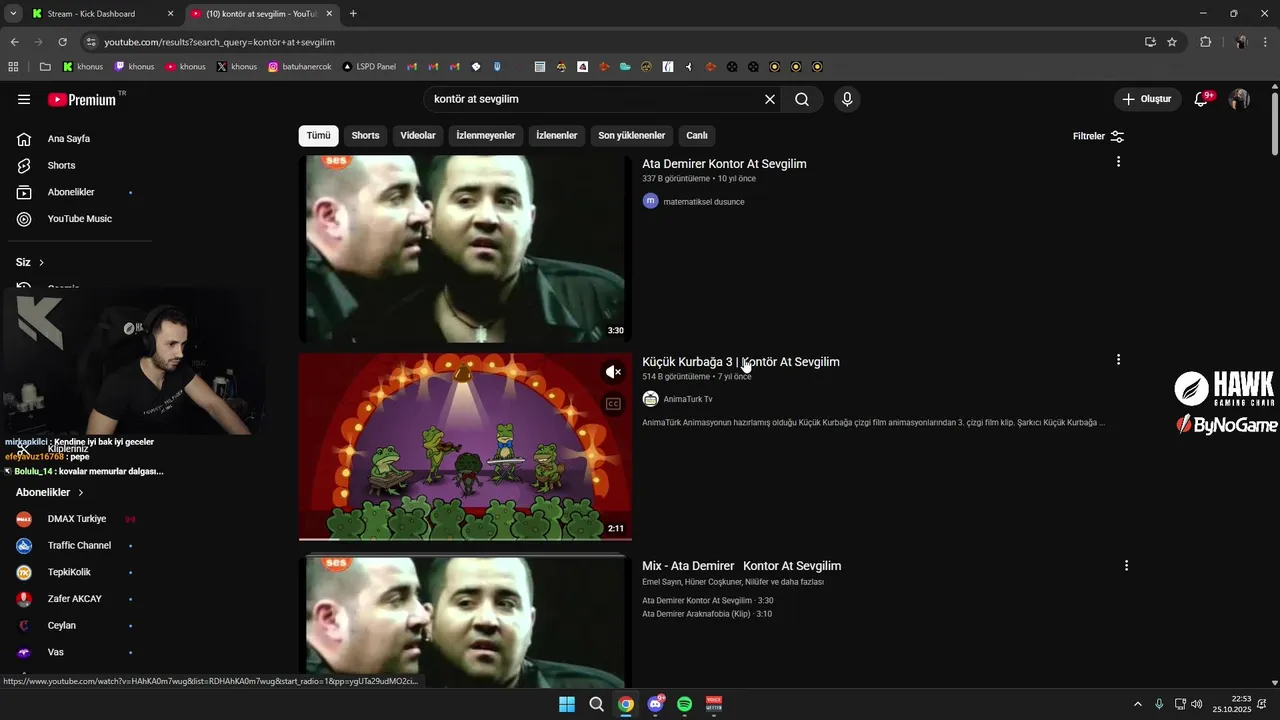Open the Chrome apps grid in the bookmarks bar
This screenshot has width=1280, height=720.
pyautogui.click(x=13, y=67)
